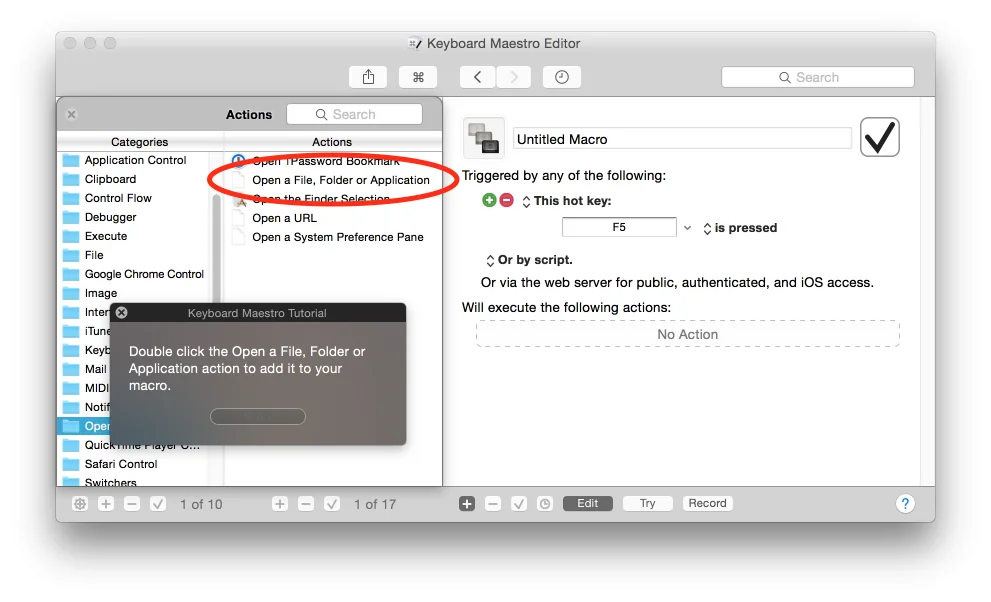Click the clock icon beside the Edit button

coord(545,503)
